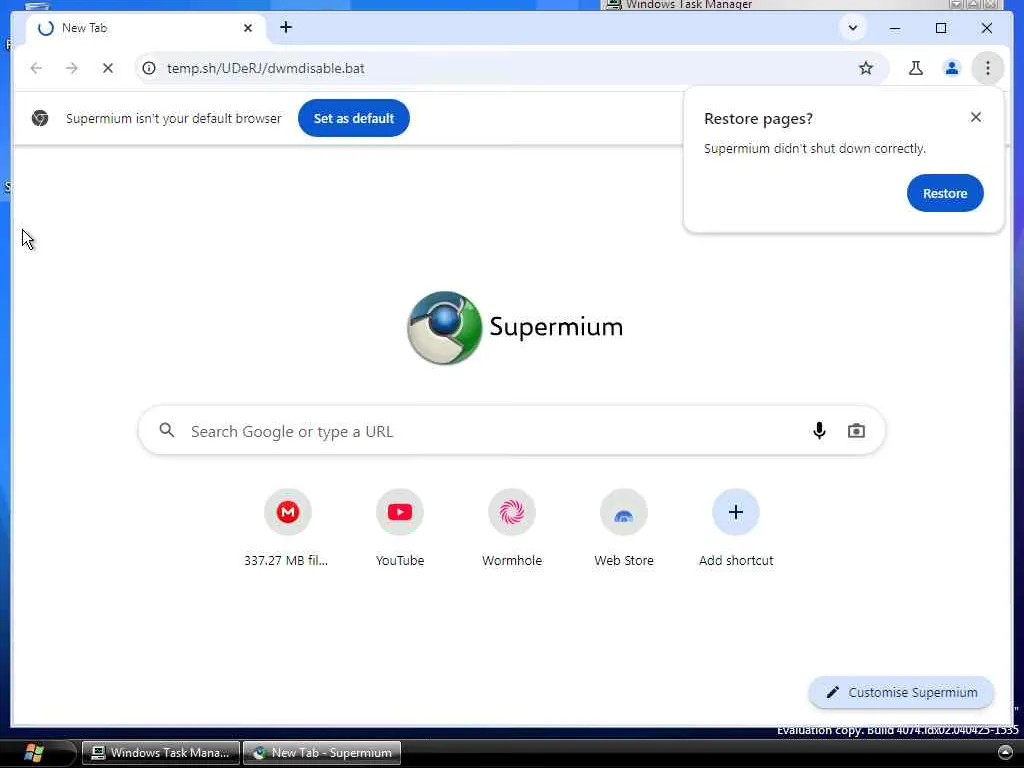Click the Search Google or type a URL box
This screenshot has width=1024, height=768.
coord(511,431)
